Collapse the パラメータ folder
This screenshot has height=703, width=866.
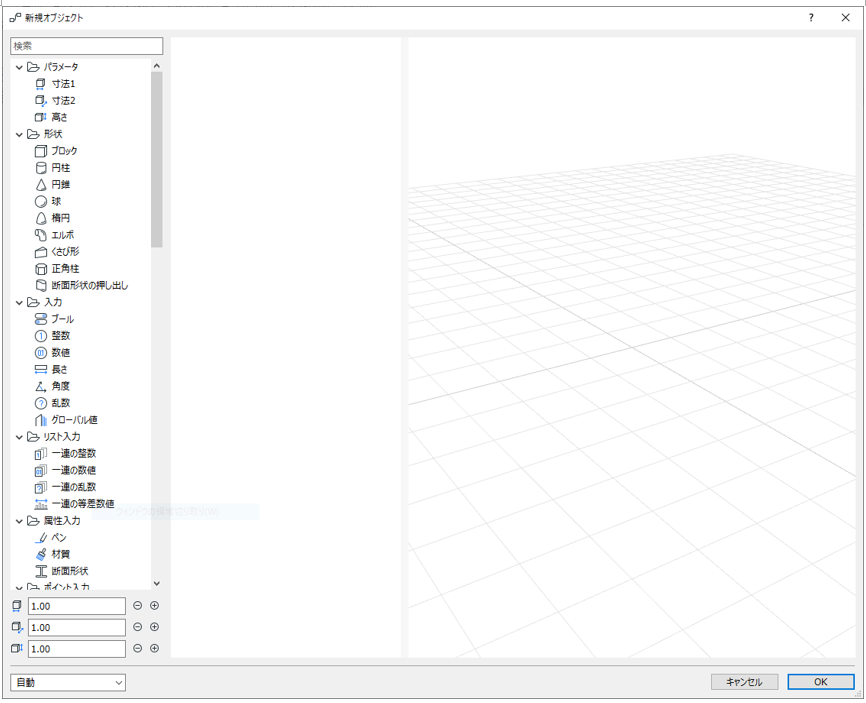coord(19,67)
